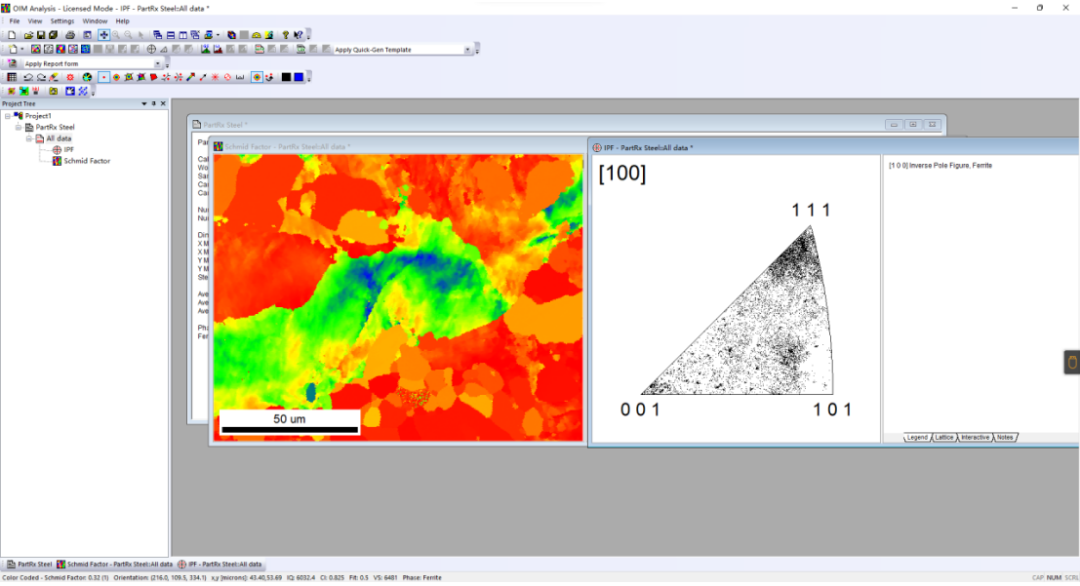Click the black color swatch in the toolbar
Viewport: 1080px width, 586px height.
click(x=286, y=77)
